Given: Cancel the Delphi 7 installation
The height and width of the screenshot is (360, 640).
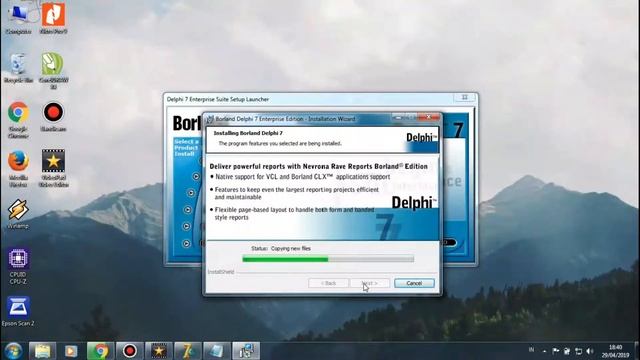Looking at the screenshot, I should [x=414, y=283].
